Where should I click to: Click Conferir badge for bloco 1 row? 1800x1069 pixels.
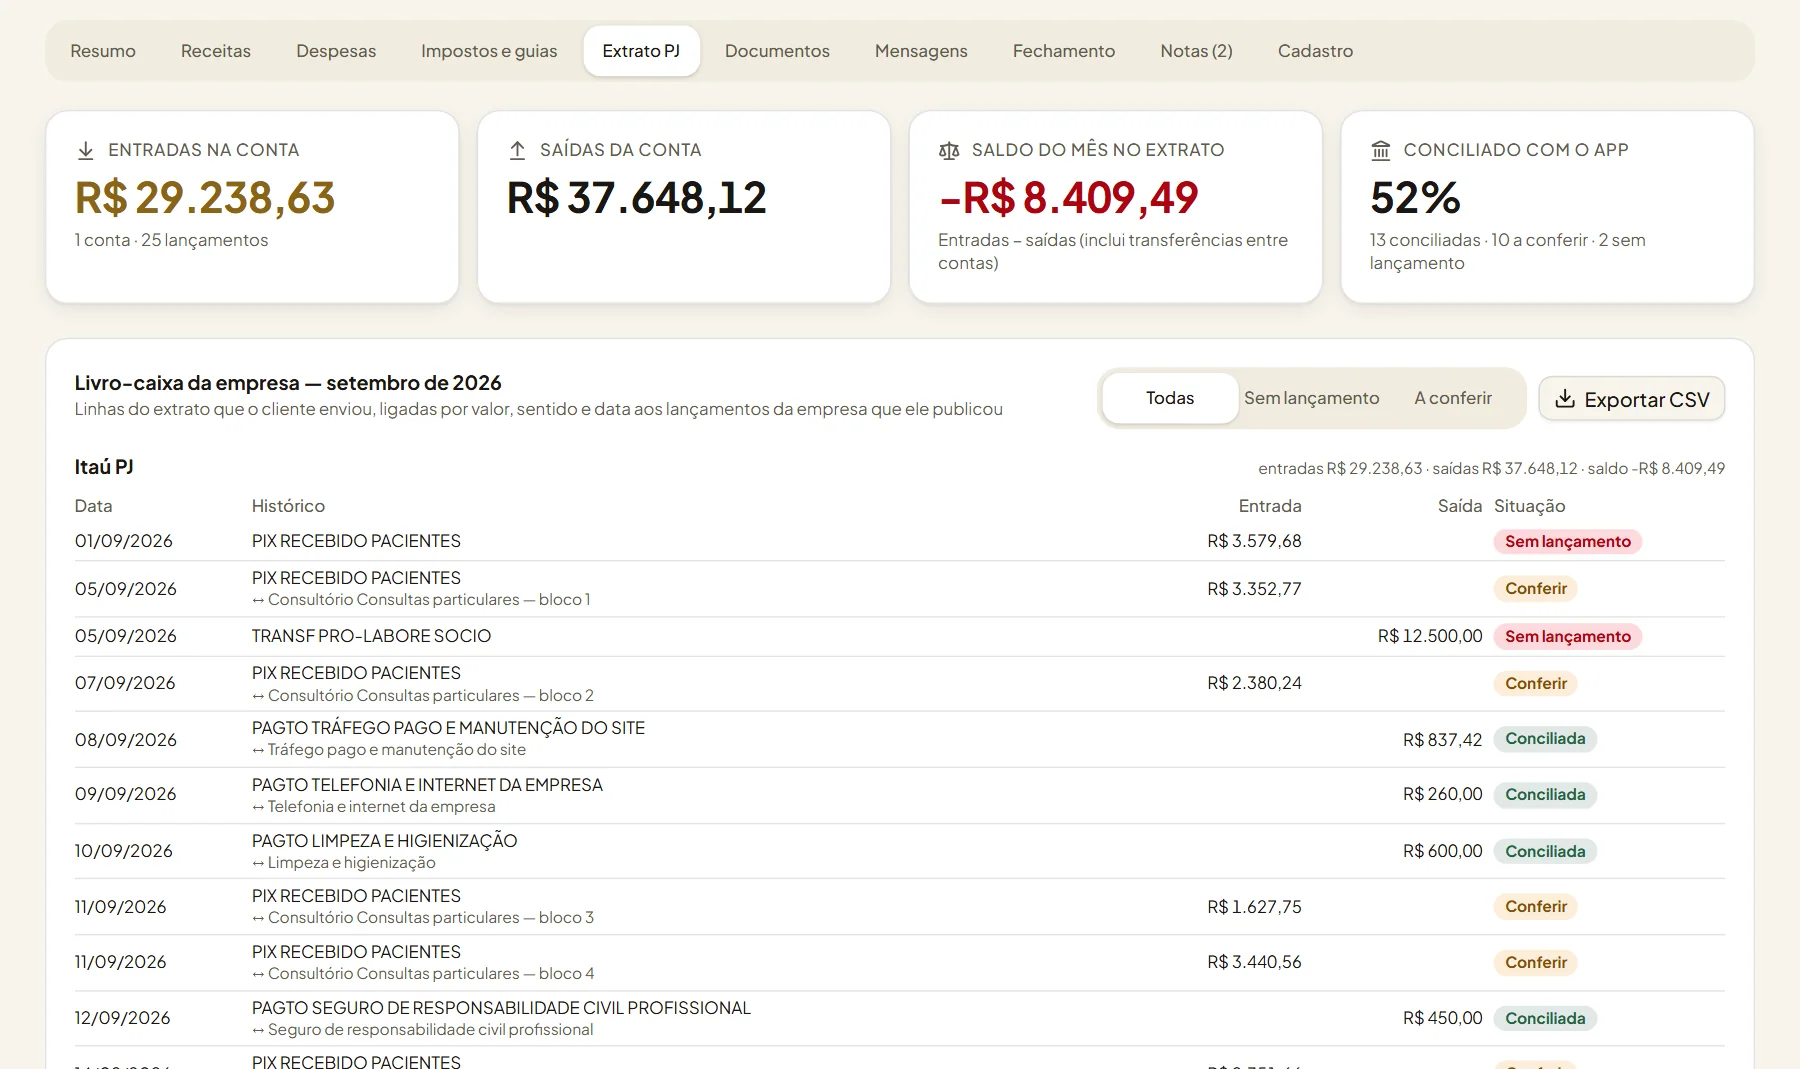(x=1535, y=589)
